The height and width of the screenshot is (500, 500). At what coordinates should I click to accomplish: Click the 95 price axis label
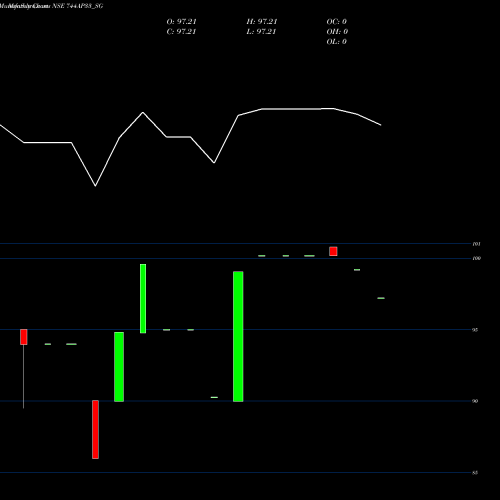475,330
